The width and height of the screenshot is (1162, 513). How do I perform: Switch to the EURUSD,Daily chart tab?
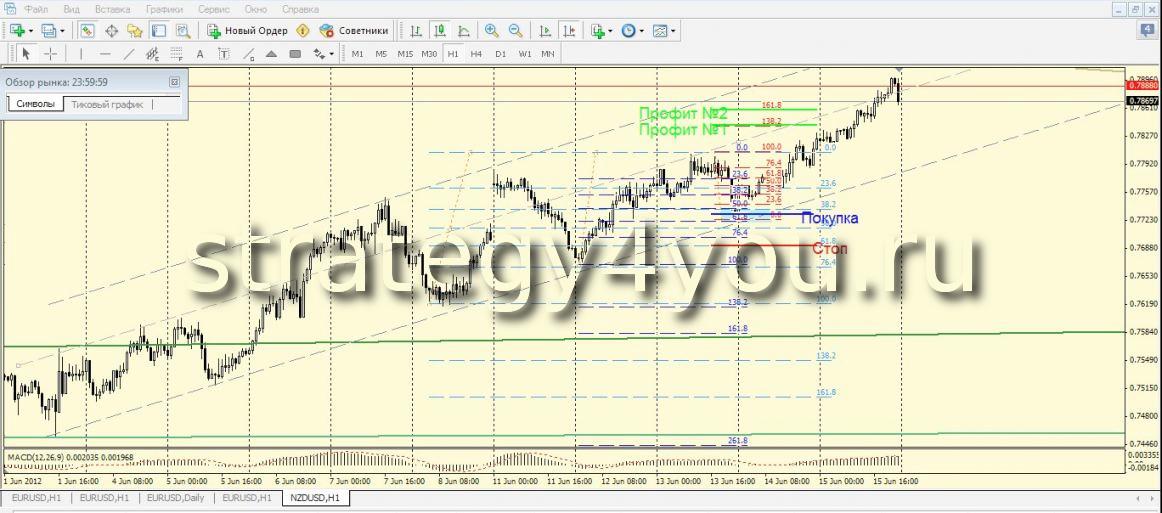[x=177, y=497]
